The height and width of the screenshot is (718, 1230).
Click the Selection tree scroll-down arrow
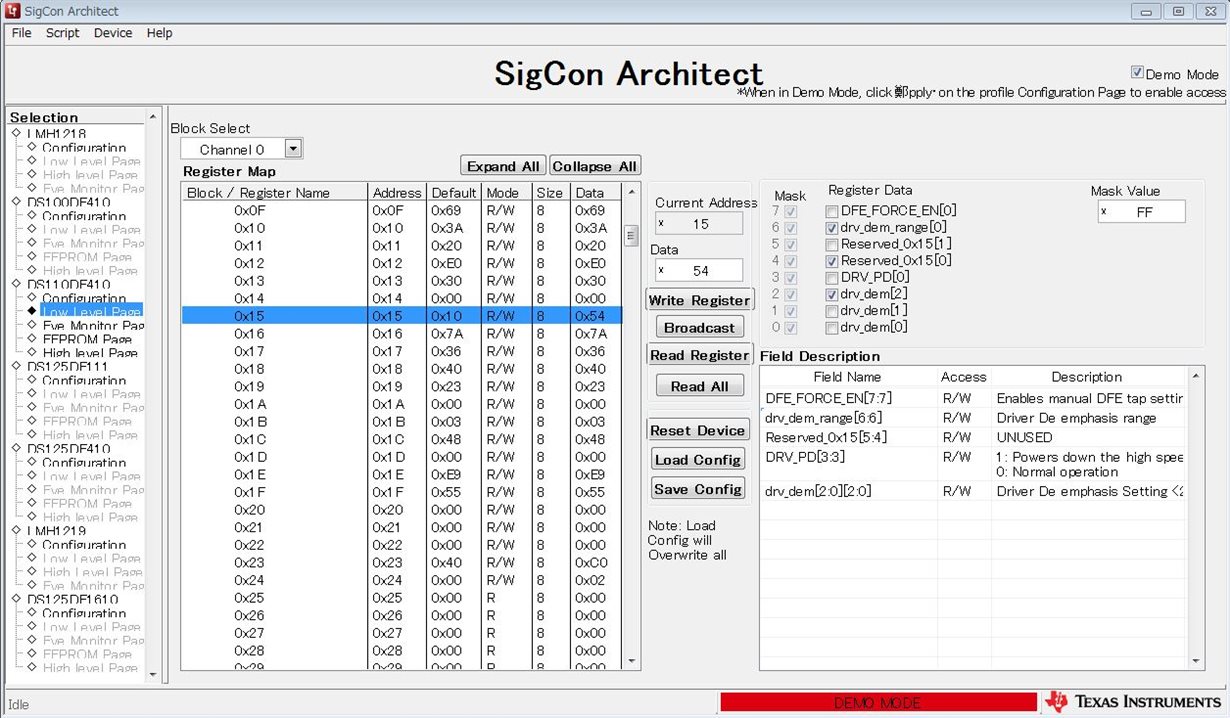153,674
